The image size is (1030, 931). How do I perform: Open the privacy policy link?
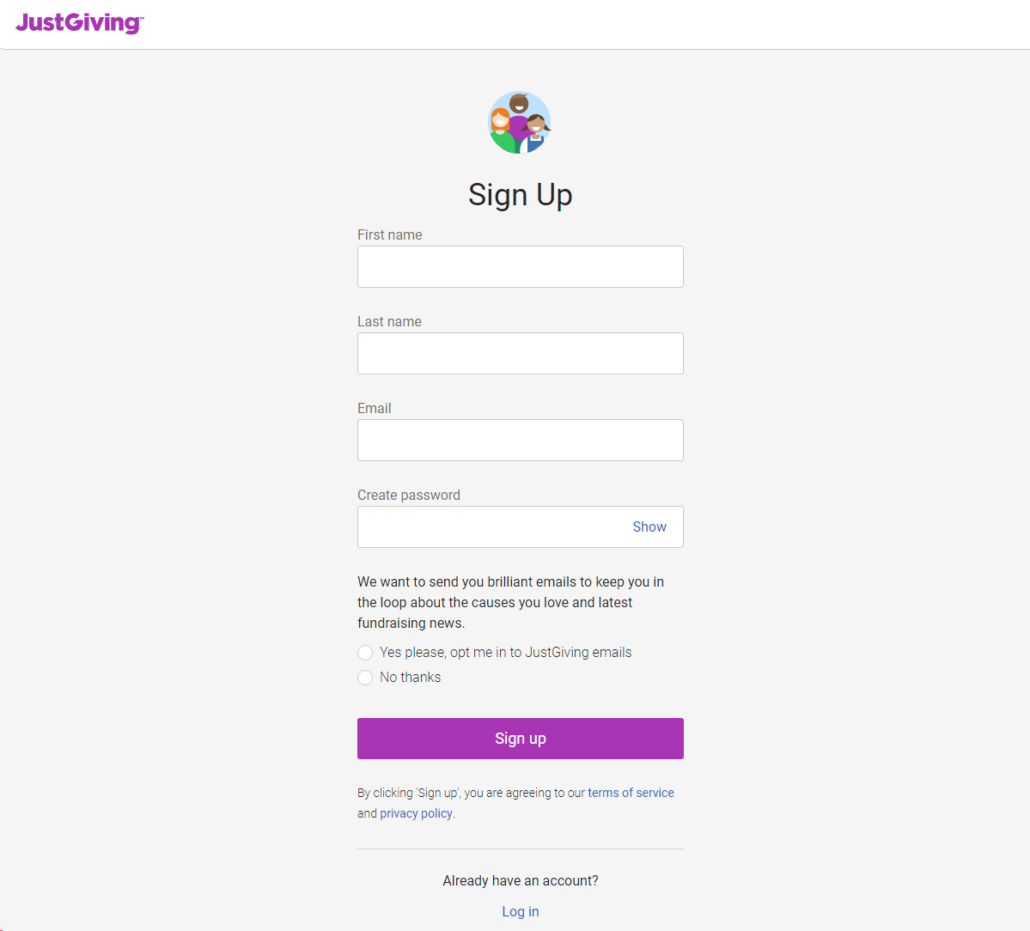[x=416, y=813]
